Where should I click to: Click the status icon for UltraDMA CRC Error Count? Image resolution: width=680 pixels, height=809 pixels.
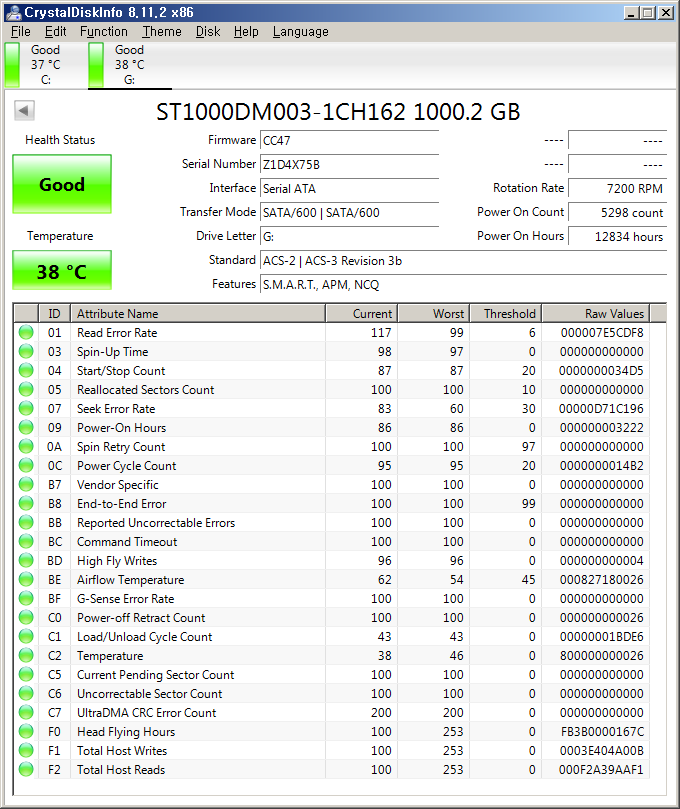(x=26, y=713)
